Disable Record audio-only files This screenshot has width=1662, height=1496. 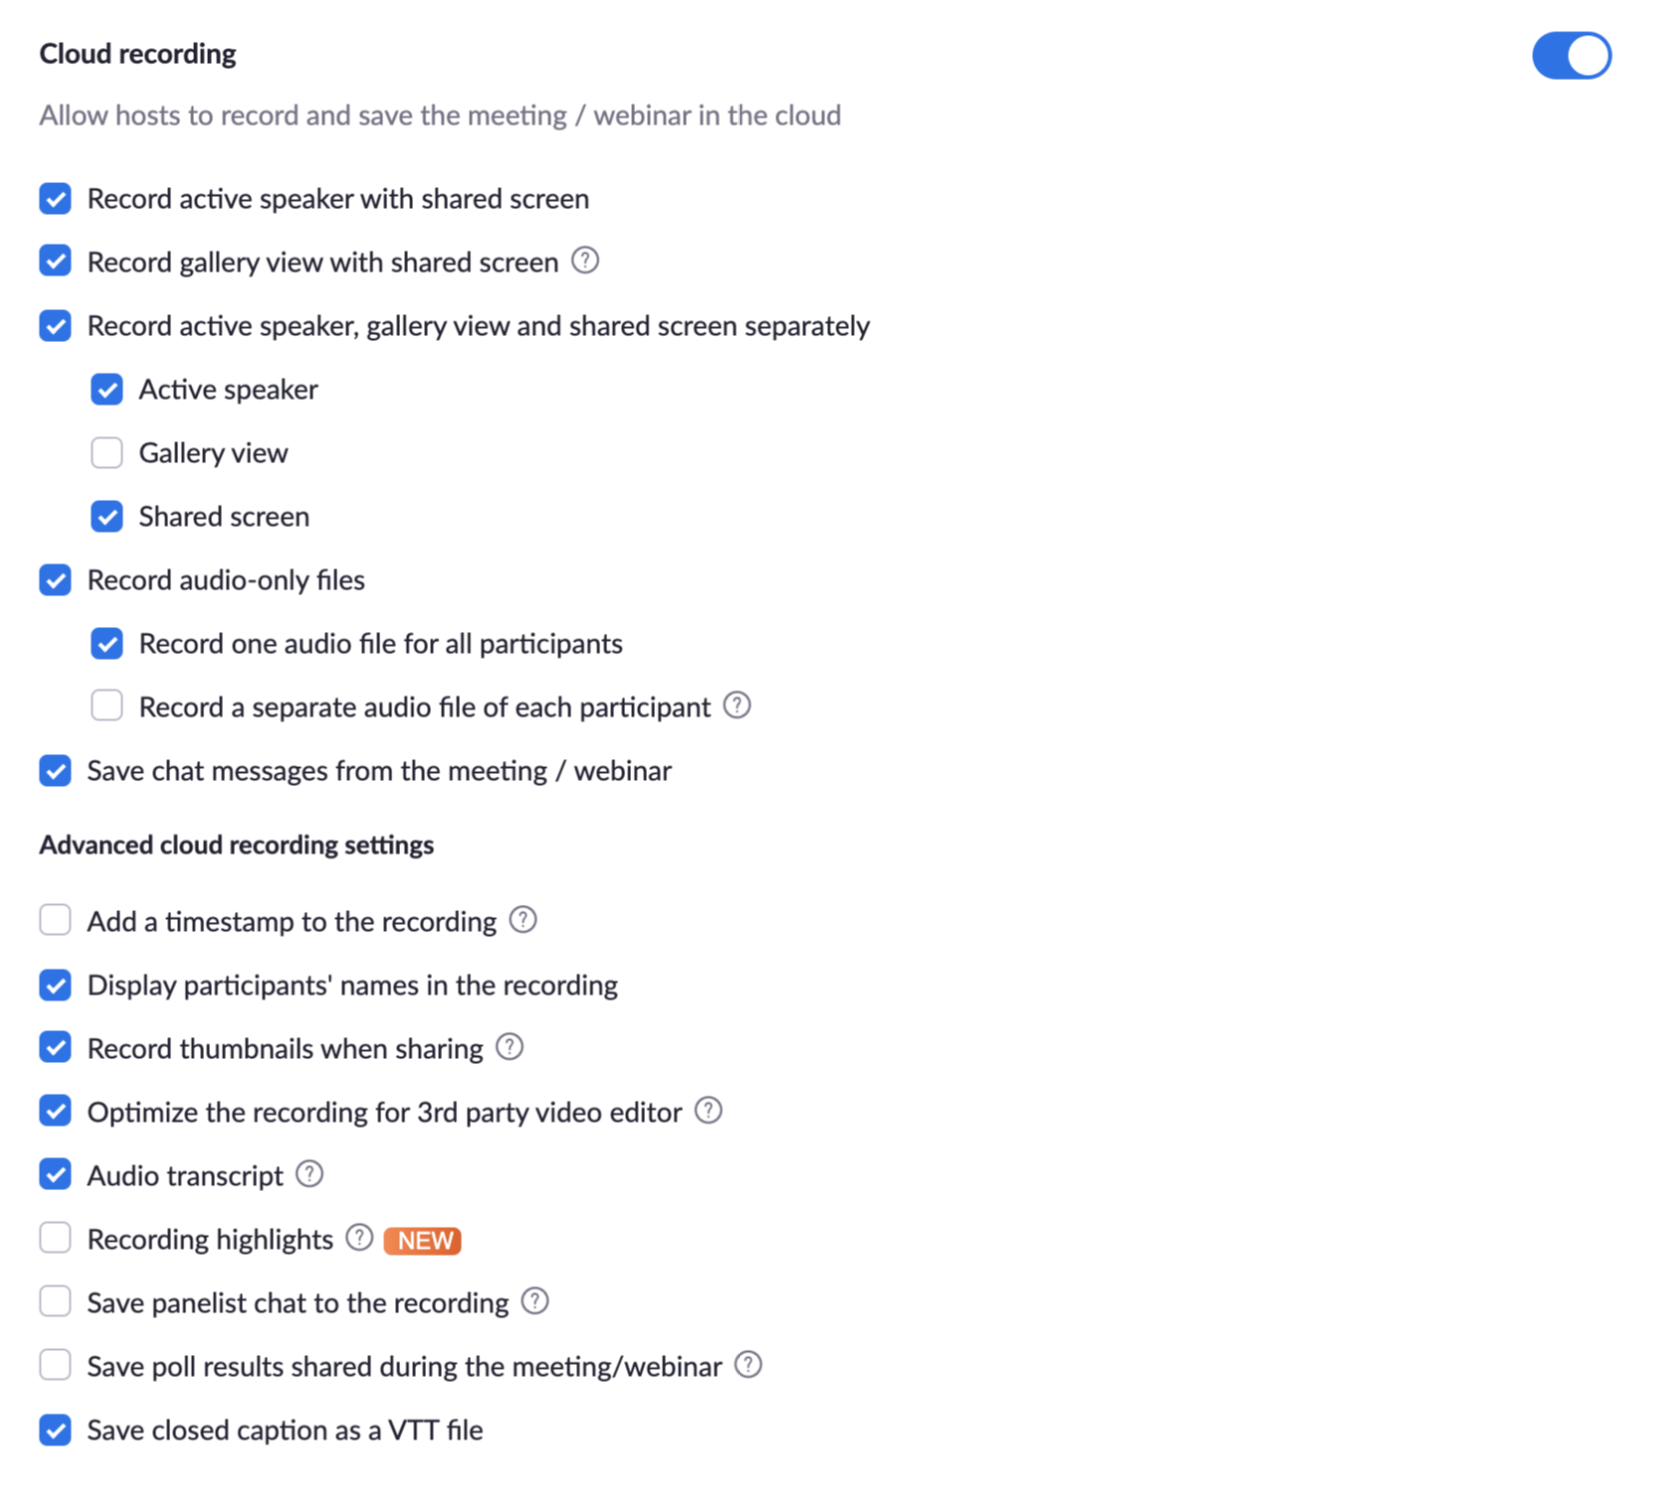(55, 580)
